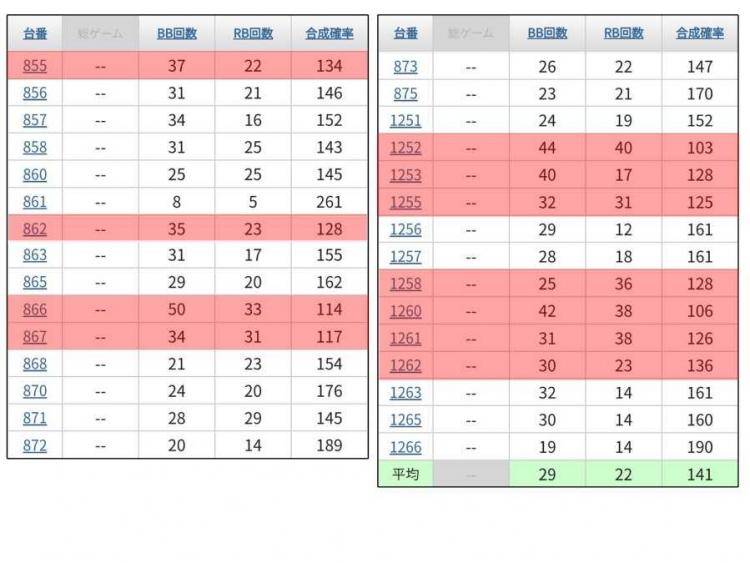The image size is (750, 563).
Task: Click the 平均 average row label
Action: pyautogui.click(x=406, y=474)
